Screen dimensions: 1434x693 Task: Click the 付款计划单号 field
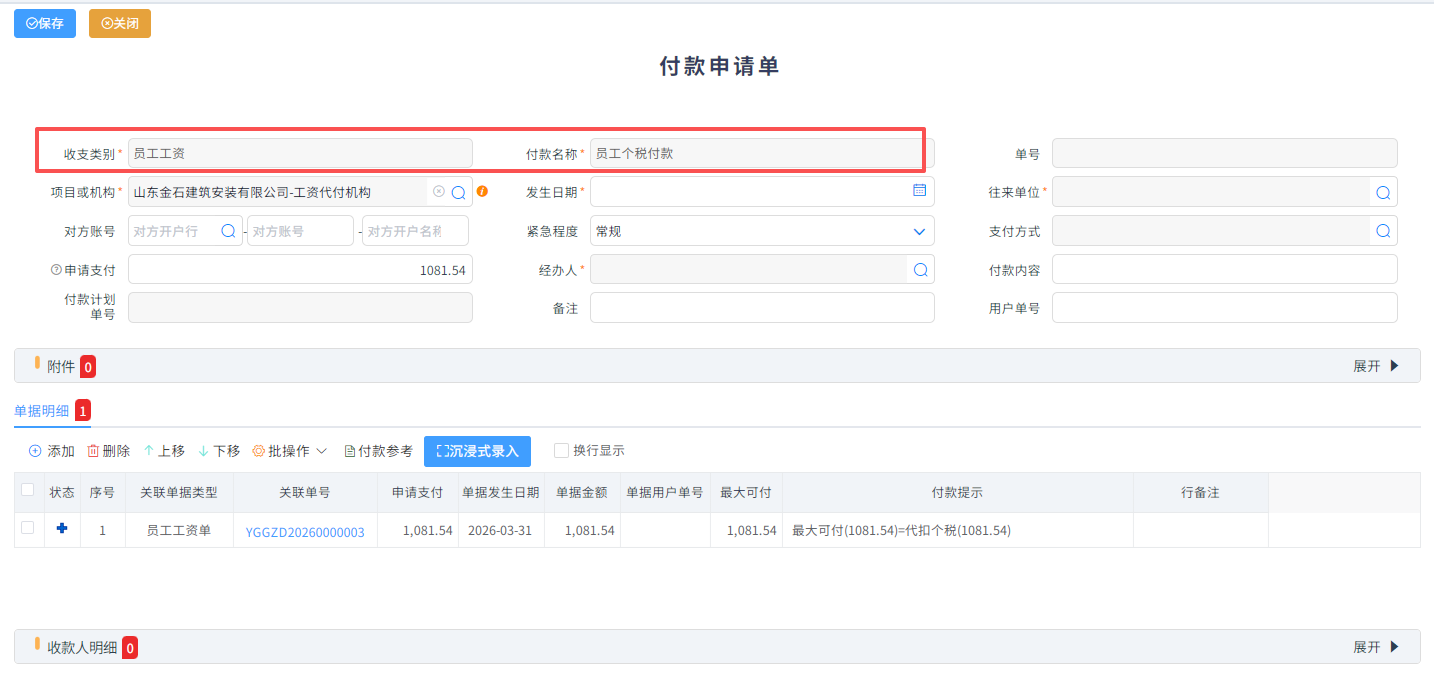(300, 307)
